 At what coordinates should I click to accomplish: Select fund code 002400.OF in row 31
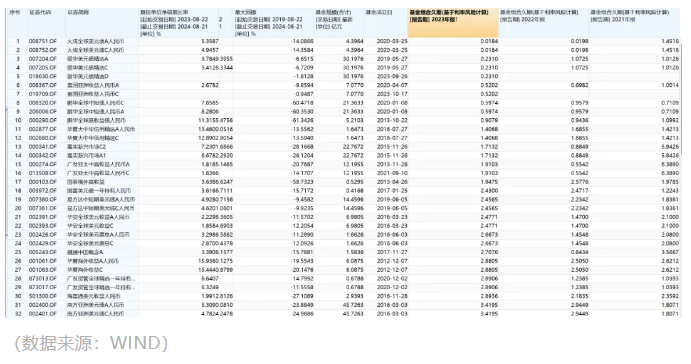pyautogui.click(x=43, y=305)
